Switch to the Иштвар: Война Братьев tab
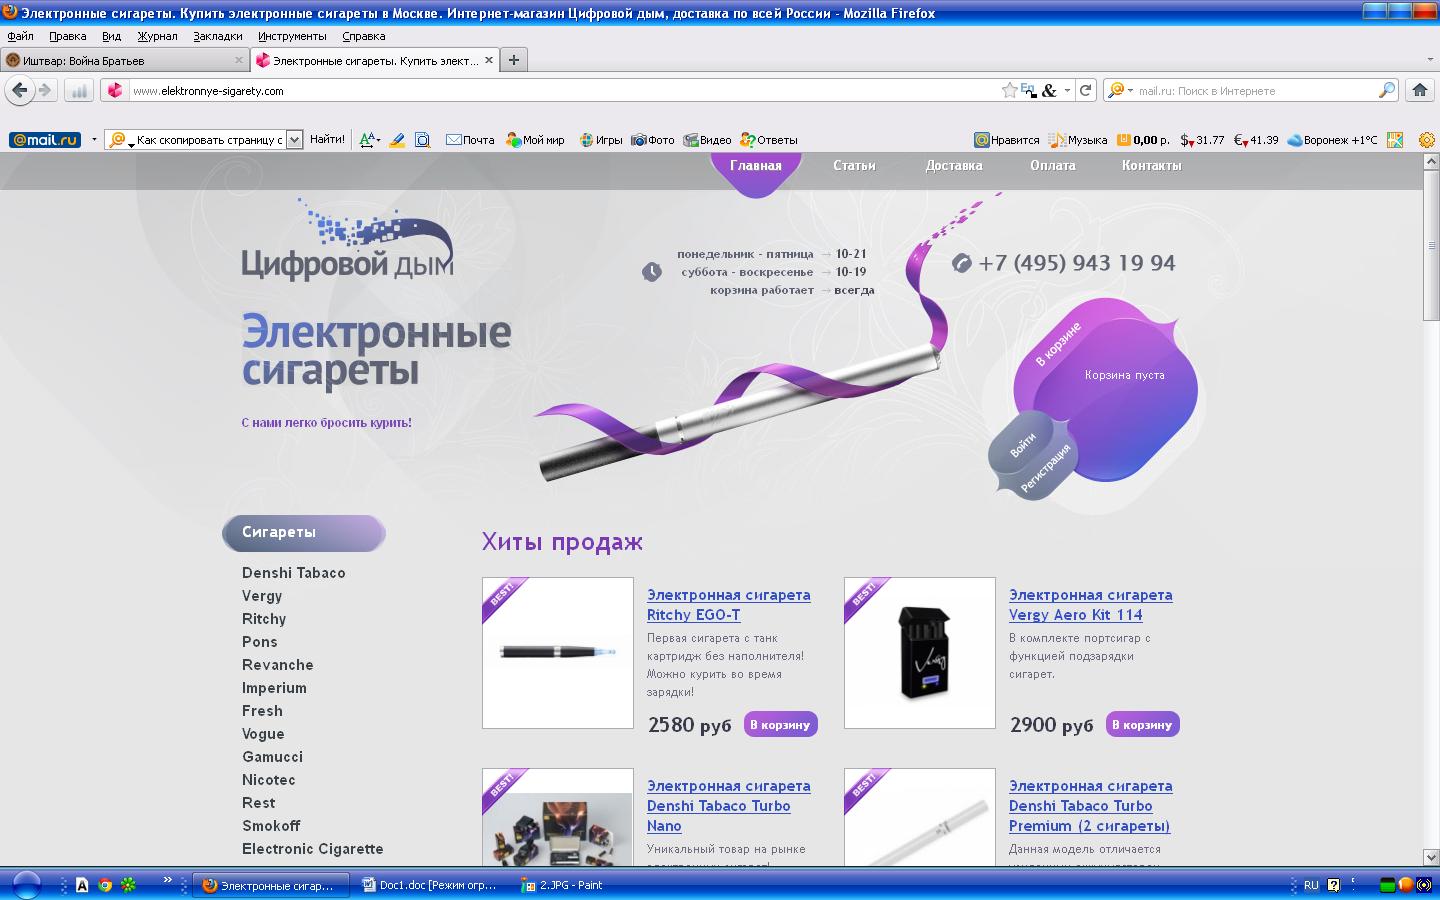This screenshot has width=1440, height=900. pyautogui.click(x=125, y=60)
